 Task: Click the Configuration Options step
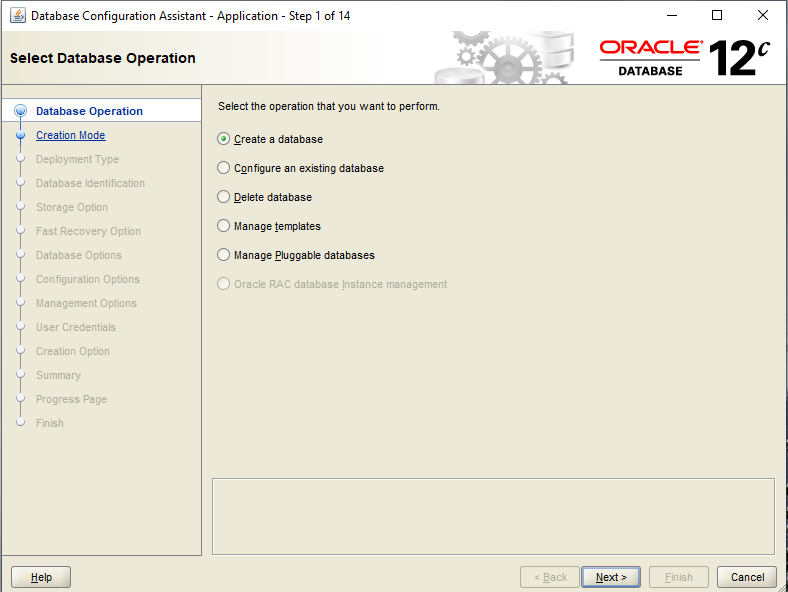[88, 279]
